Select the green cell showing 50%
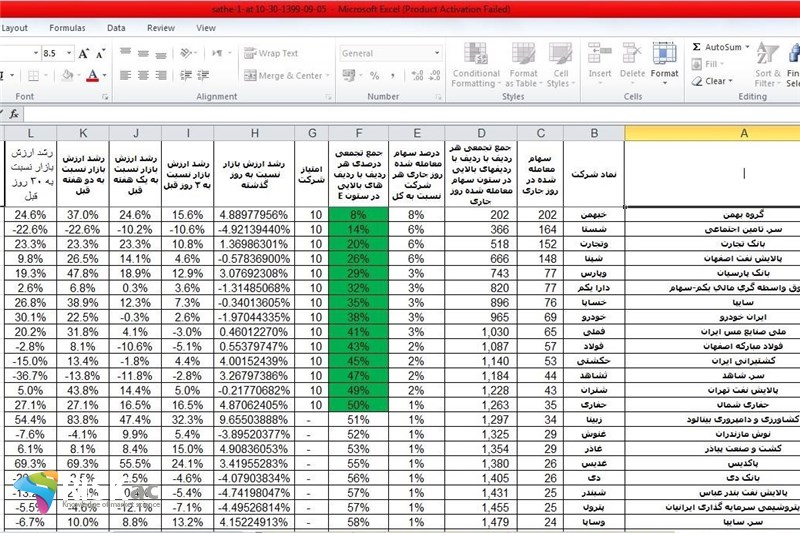This screenshot has height=533, width=800. tap(359, 405)
